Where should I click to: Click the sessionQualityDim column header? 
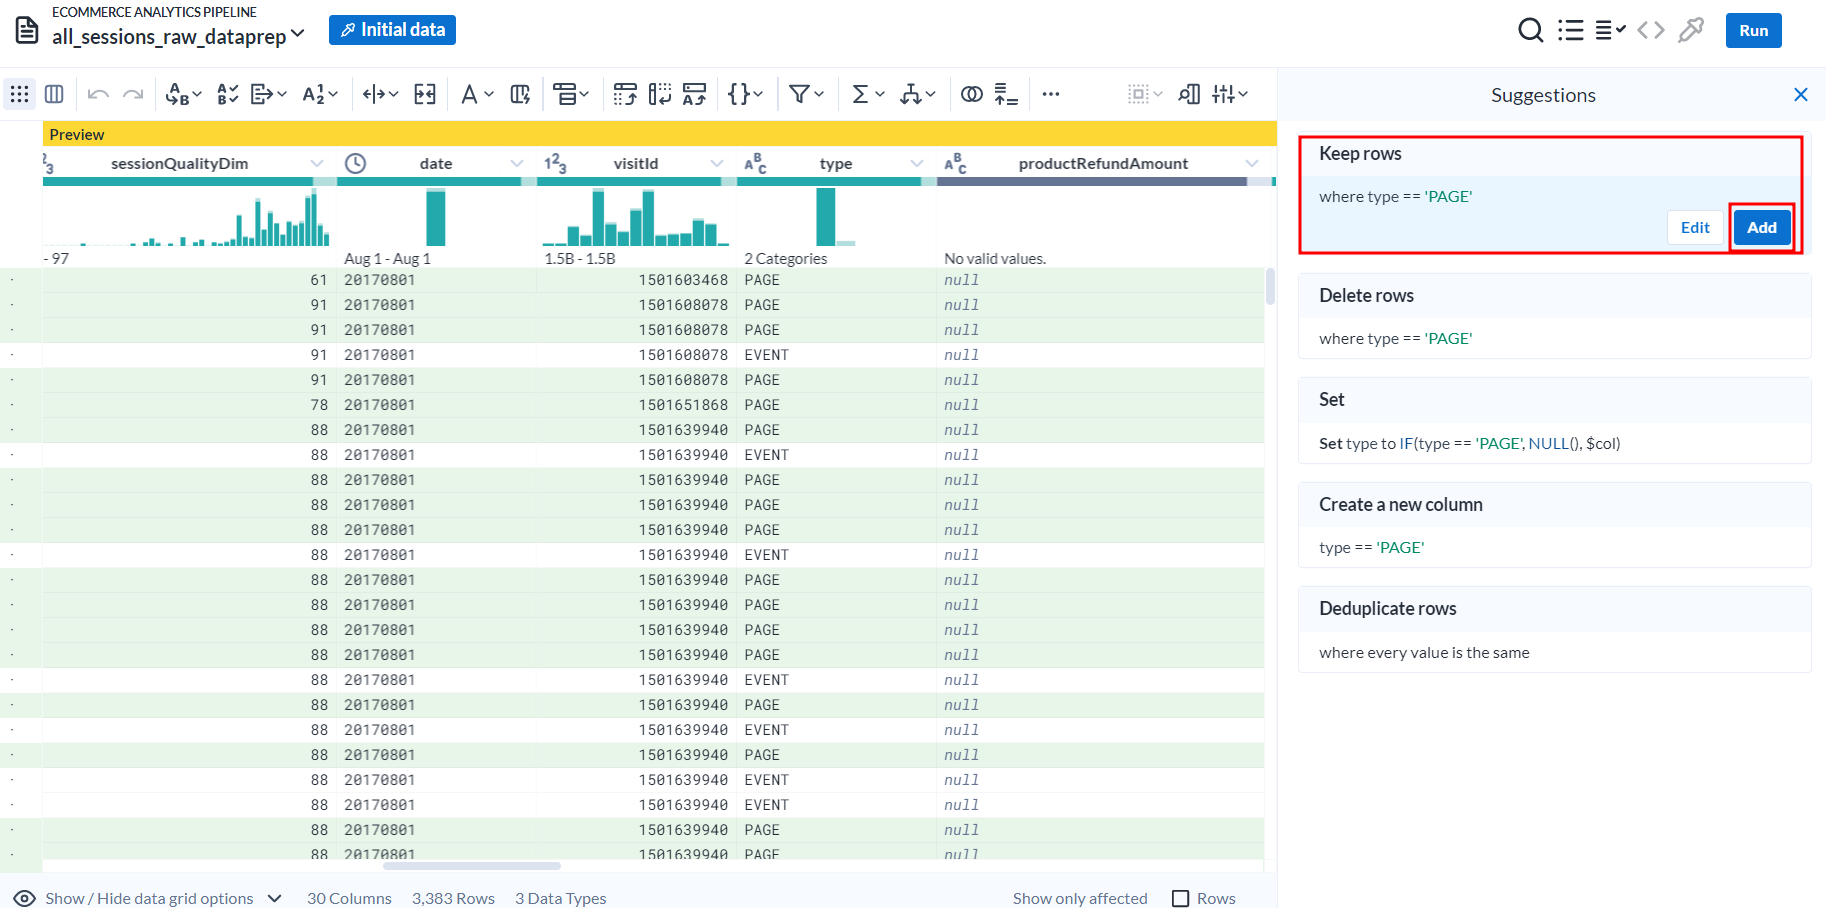180,163
